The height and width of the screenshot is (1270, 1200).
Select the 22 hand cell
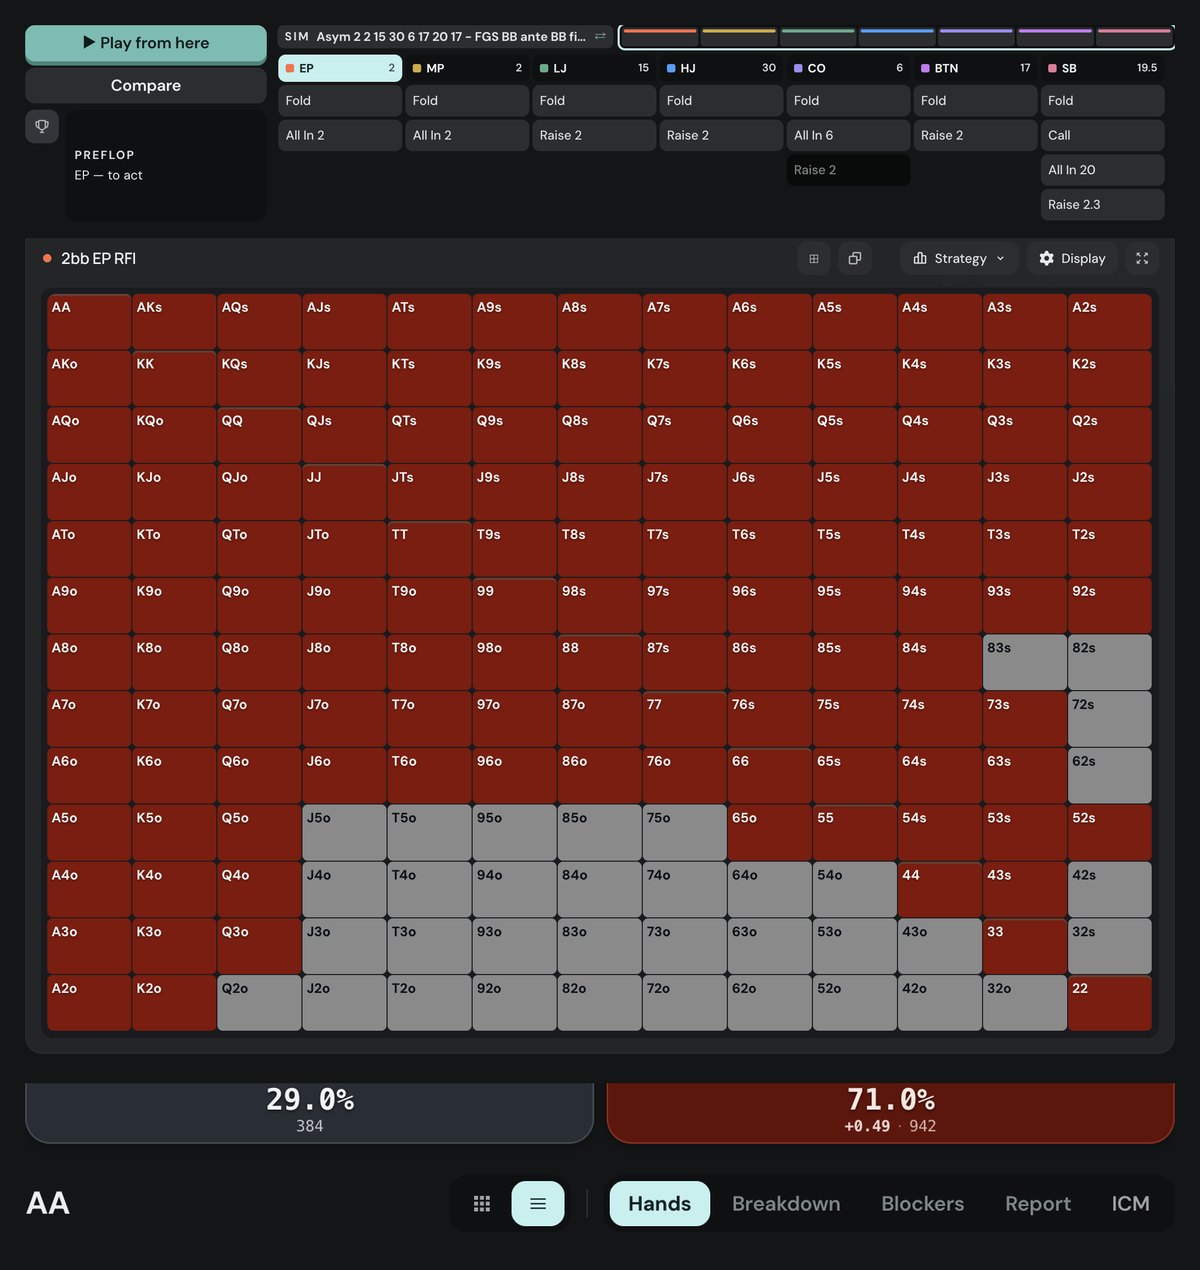tap(1110, 1003)
